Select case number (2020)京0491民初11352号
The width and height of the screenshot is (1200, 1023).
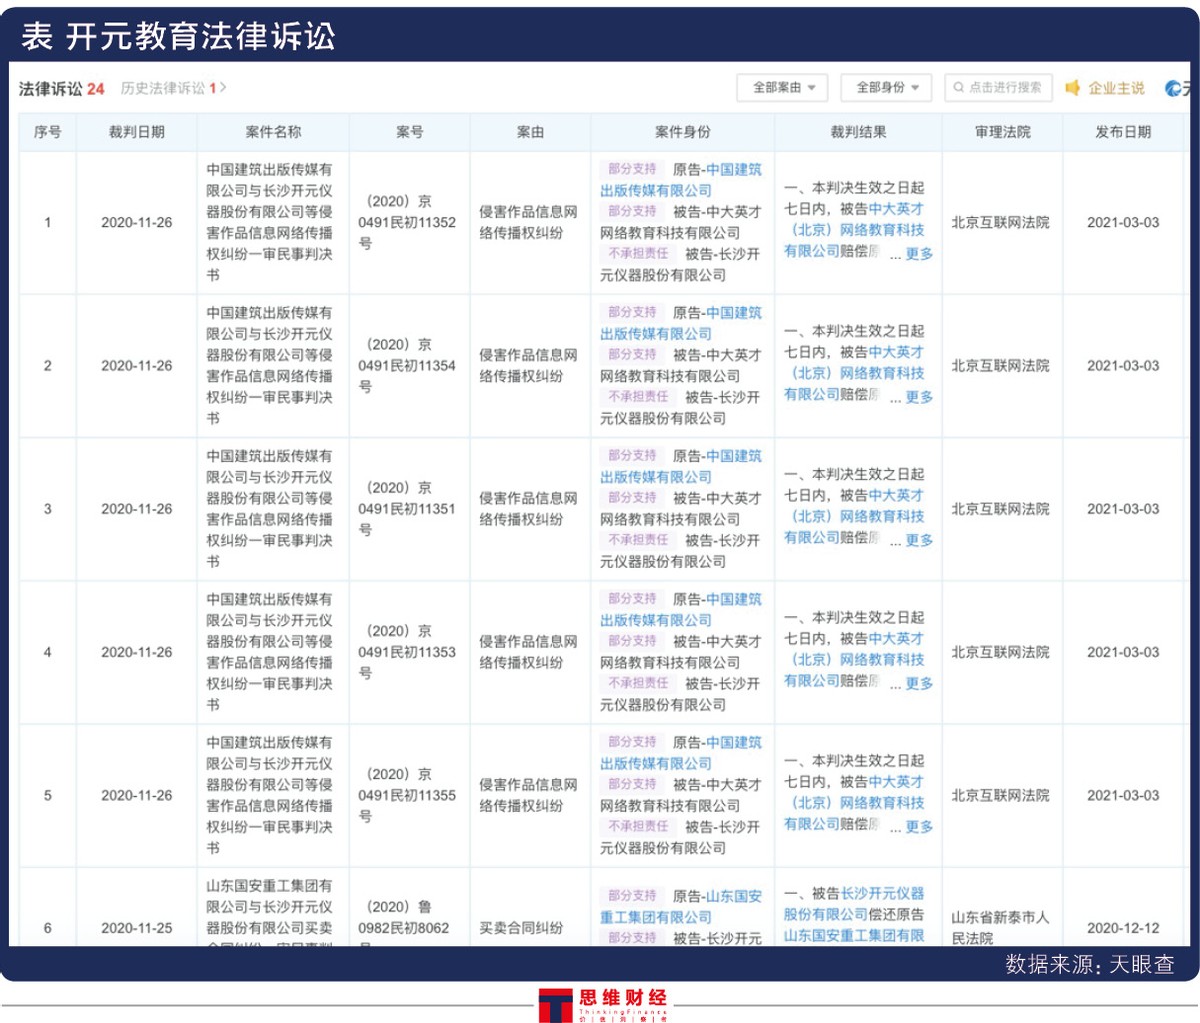coord(407,222)
